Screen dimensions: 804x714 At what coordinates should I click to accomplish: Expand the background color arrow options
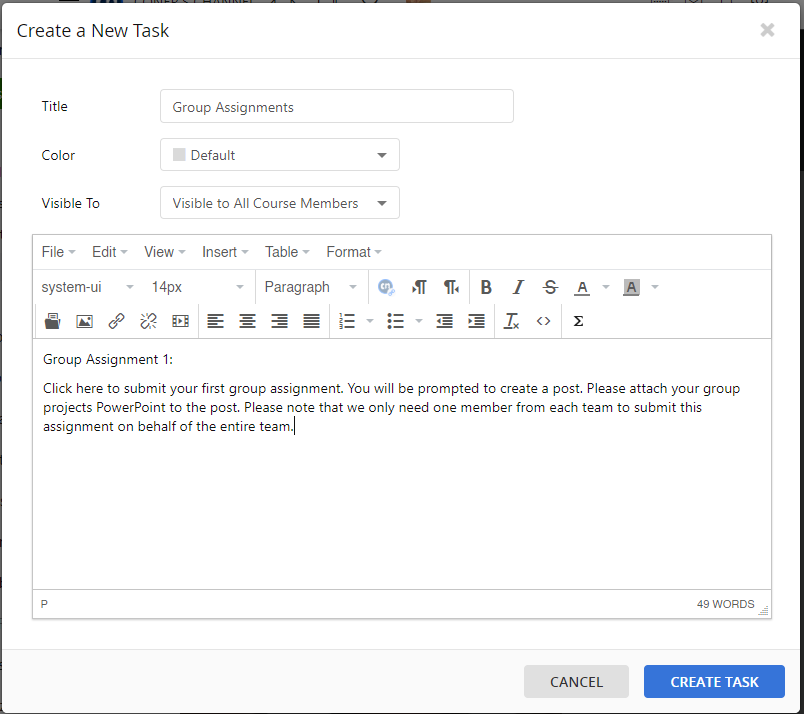click(x=655, y=287)
